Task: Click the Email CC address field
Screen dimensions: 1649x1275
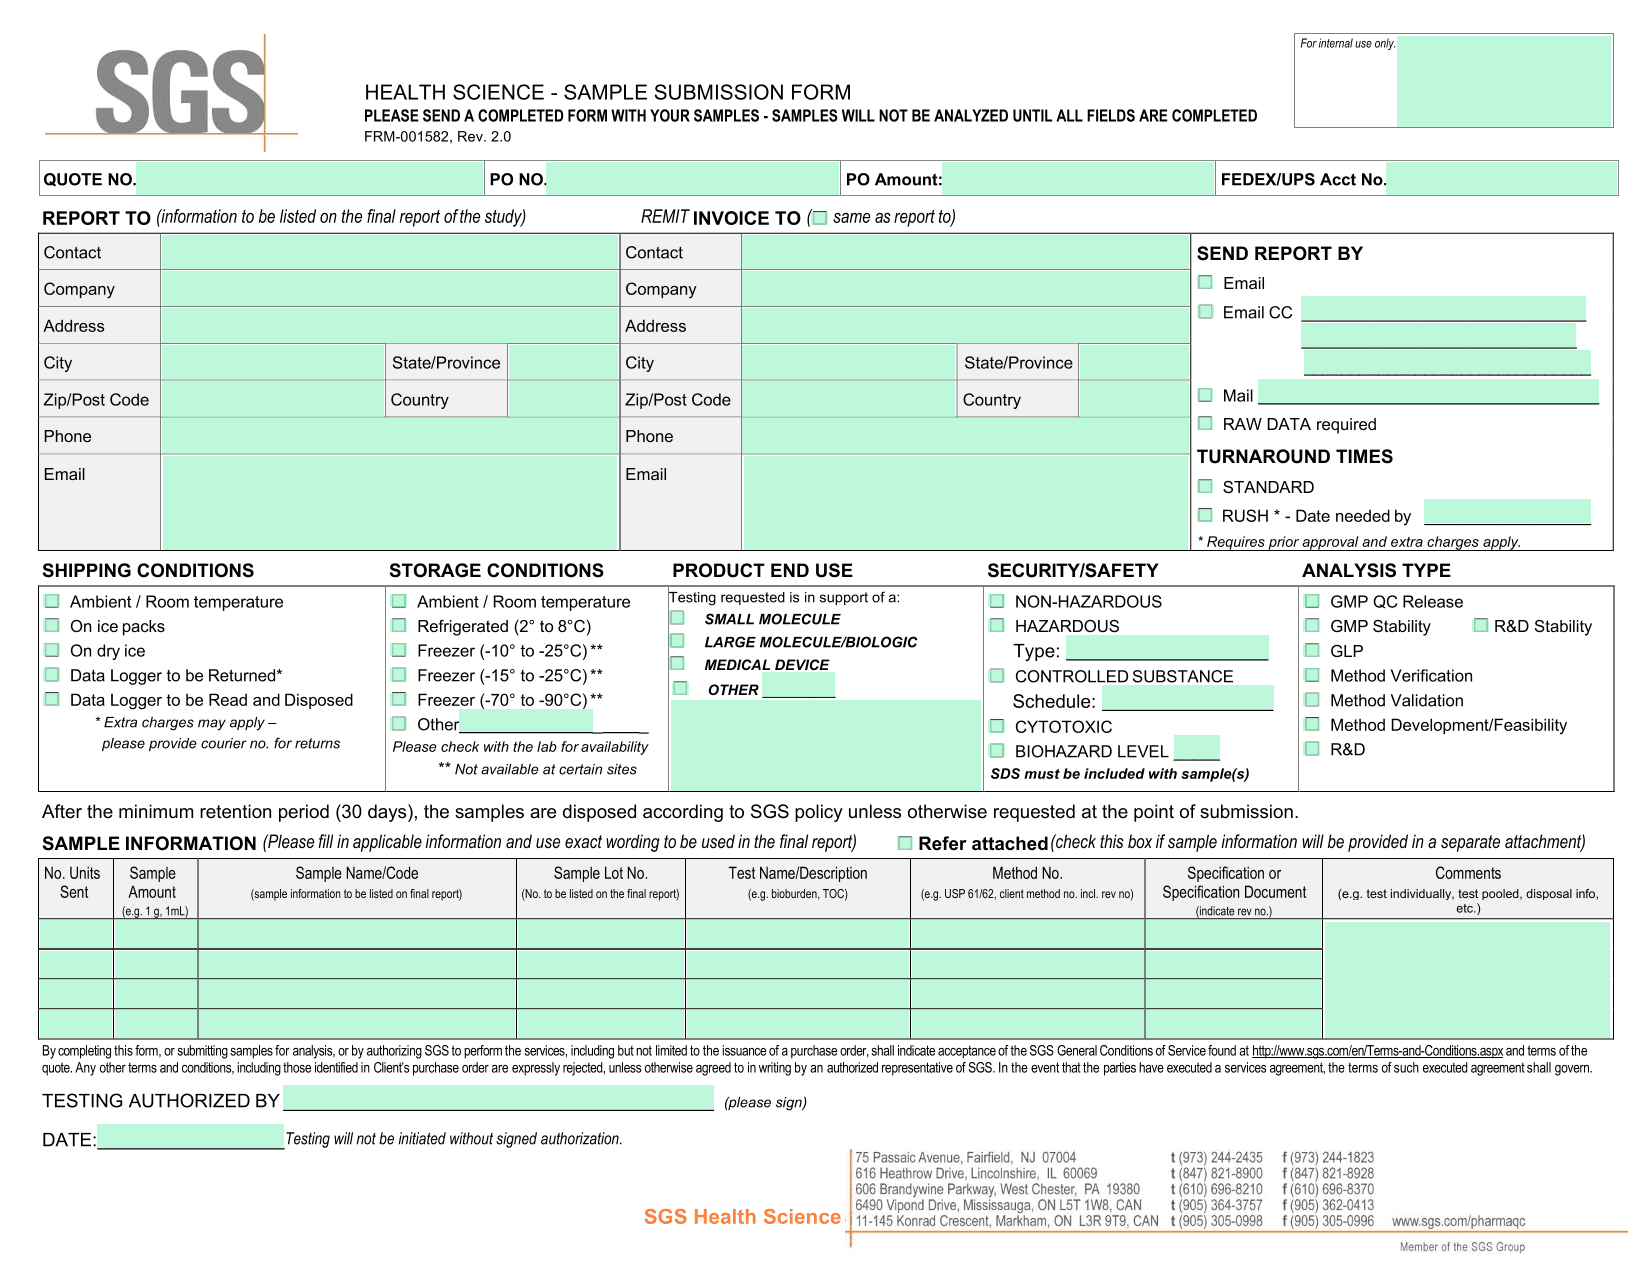Action: click(x=1443, y=309)
